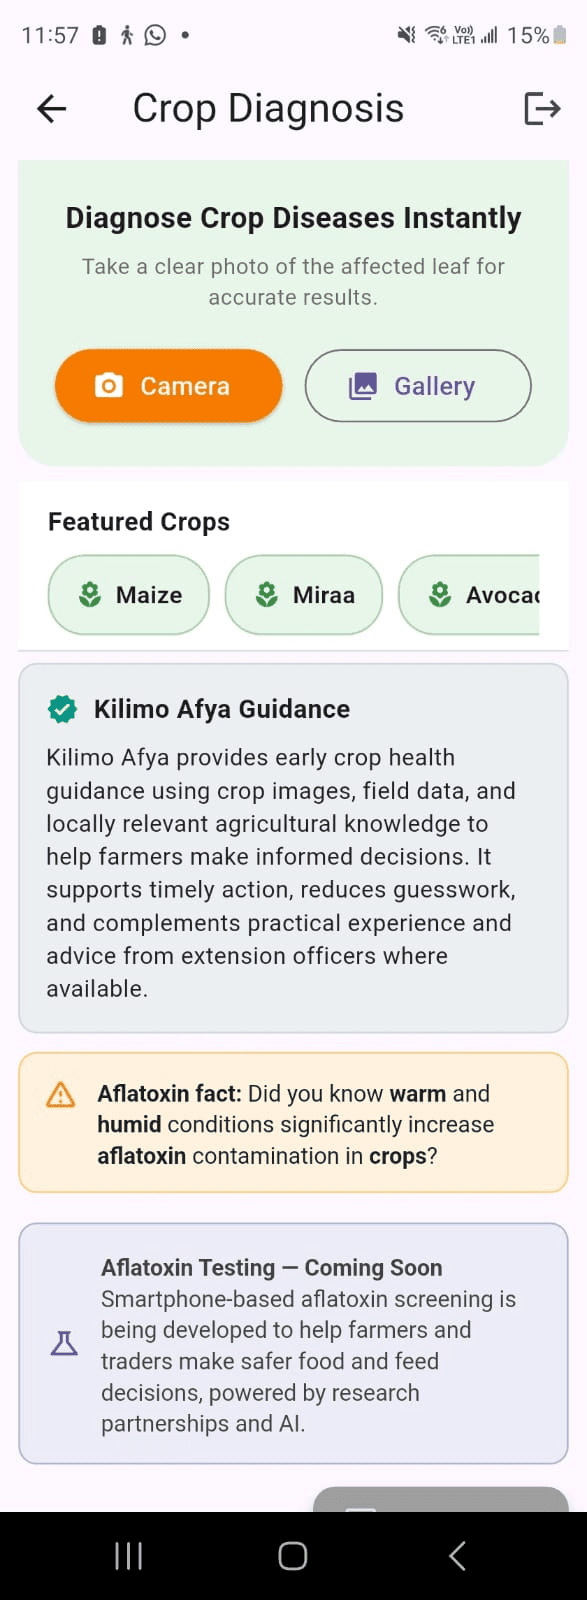Tap the plant icon beside Miraa
Image resolution: width=587 pixels, height=1600 pixels.
[265, 594]
